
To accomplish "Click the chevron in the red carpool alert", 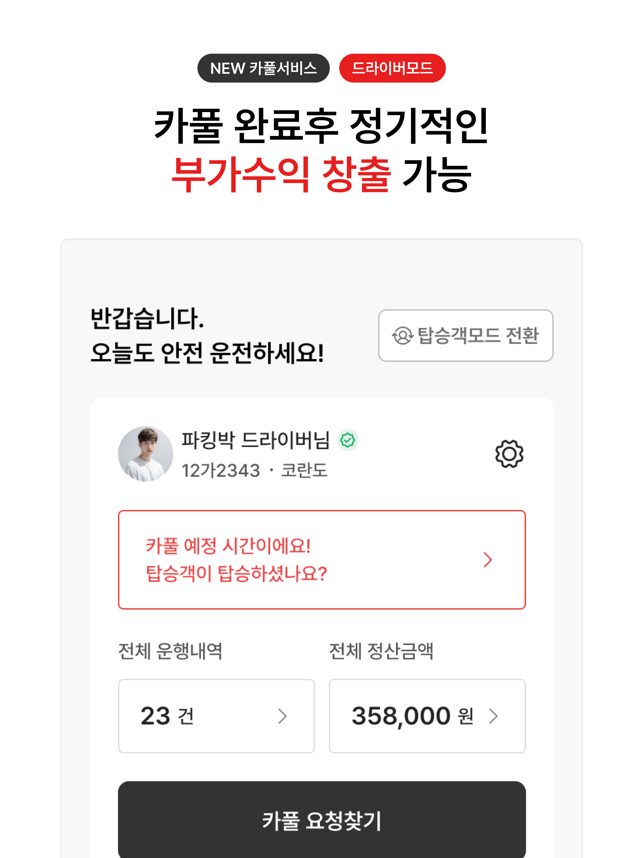I will 488,560.
